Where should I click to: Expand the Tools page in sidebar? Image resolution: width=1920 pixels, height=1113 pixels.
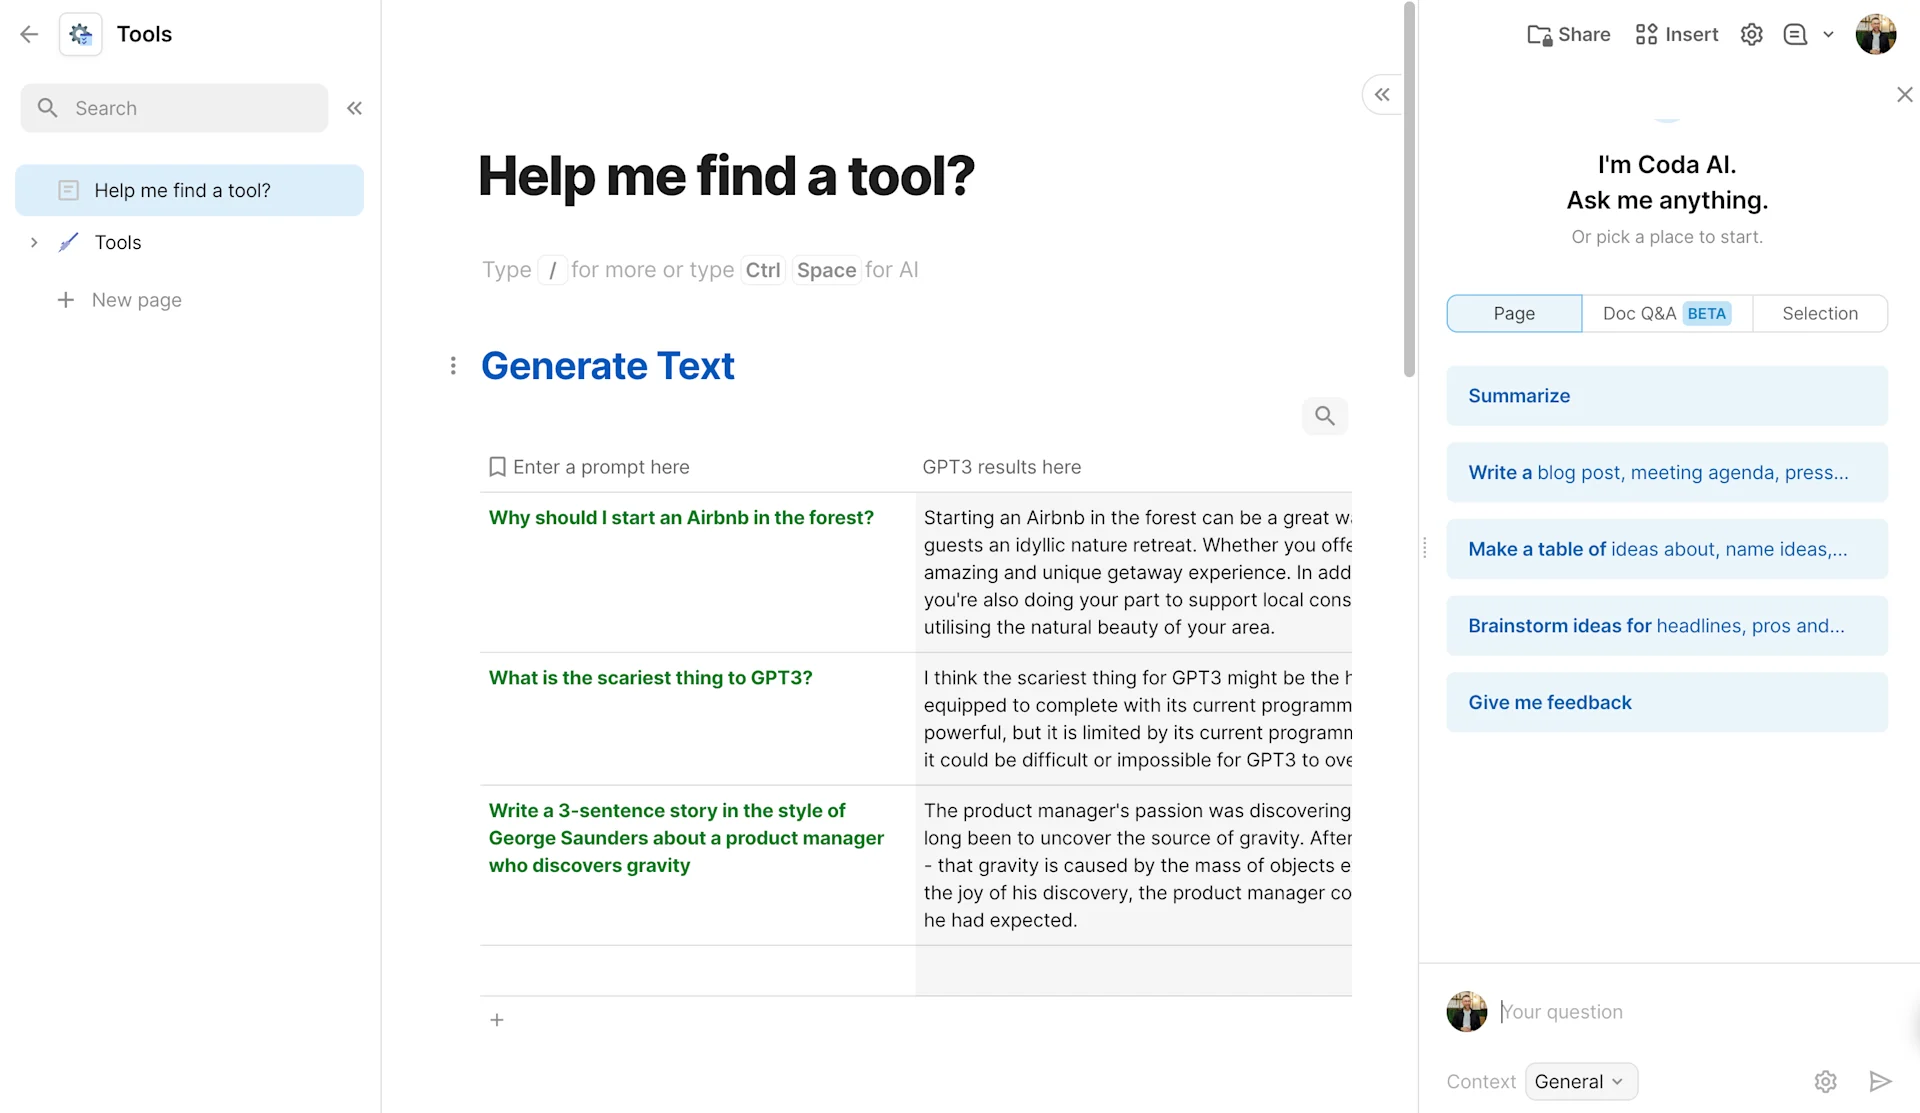pyautogui.click(x=34, y=242)
